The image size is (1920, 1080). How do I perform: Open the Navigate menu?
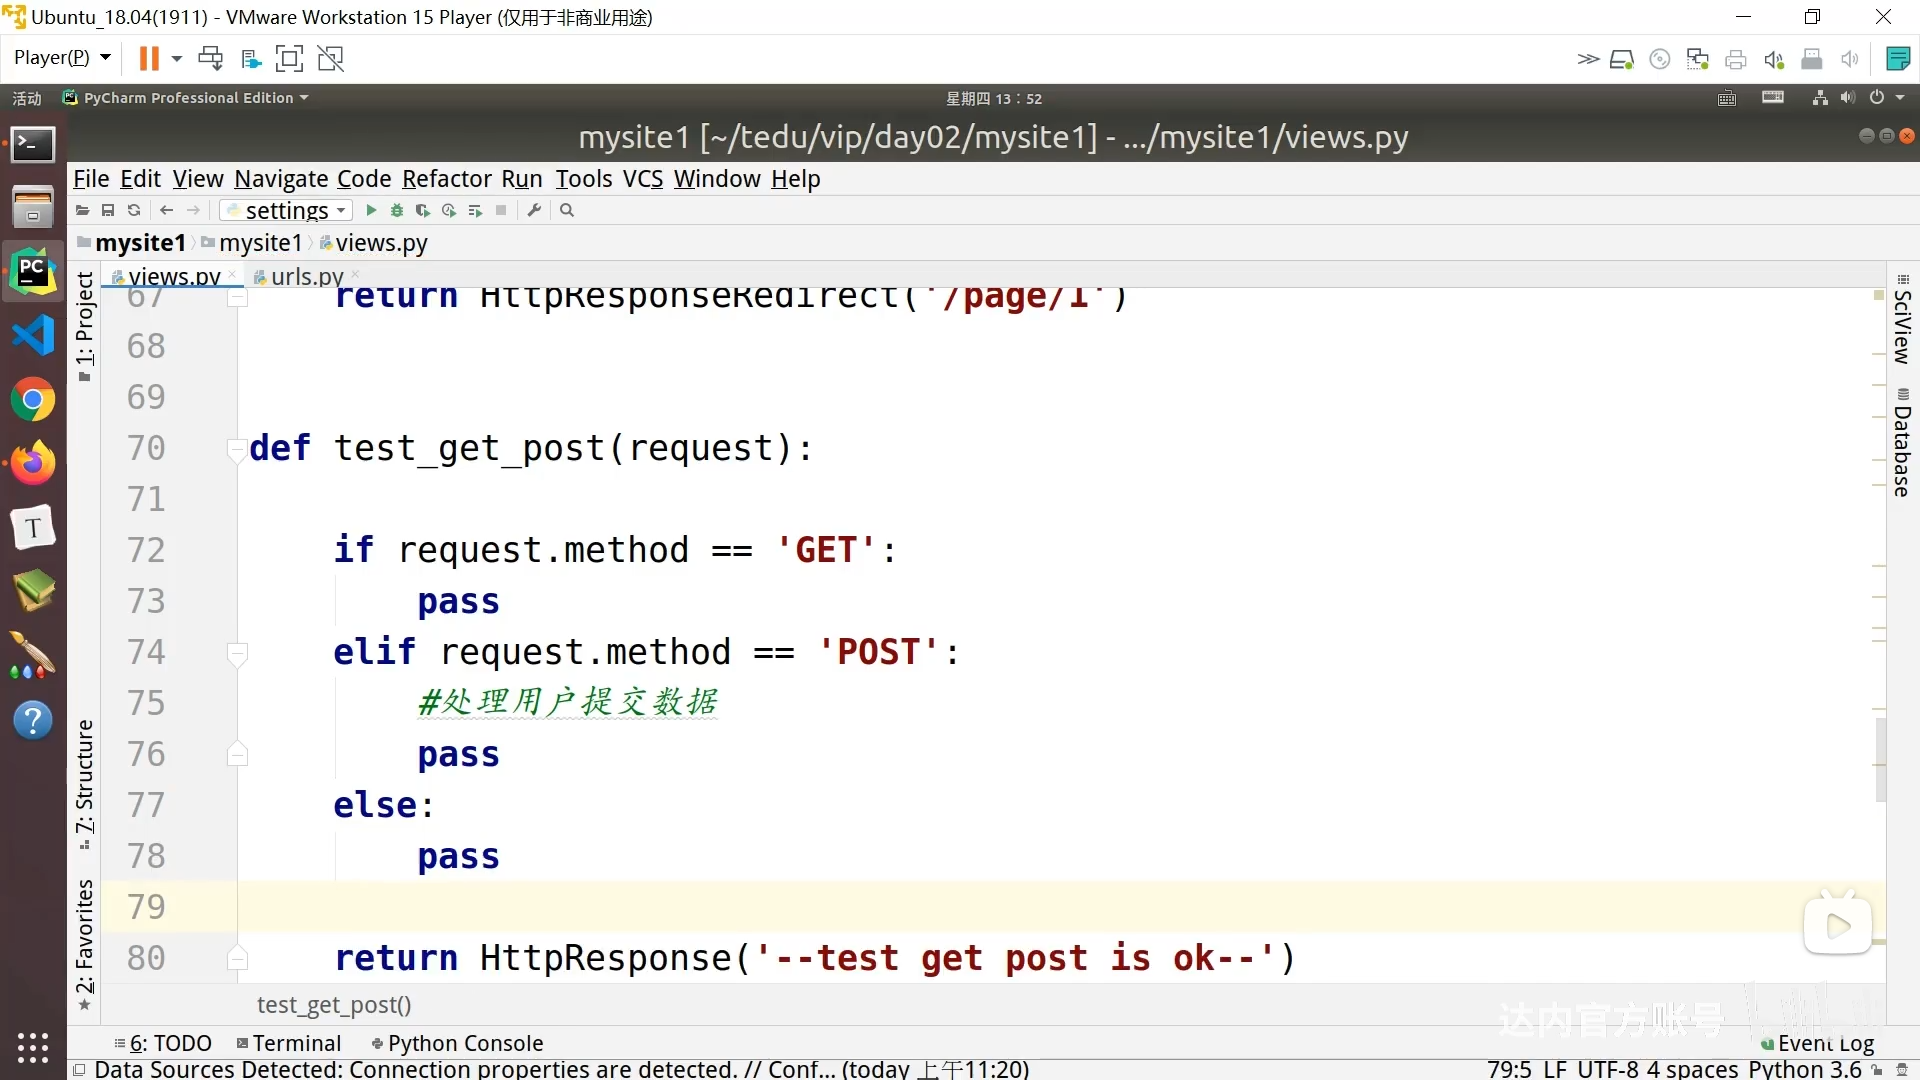click(281, 179)
